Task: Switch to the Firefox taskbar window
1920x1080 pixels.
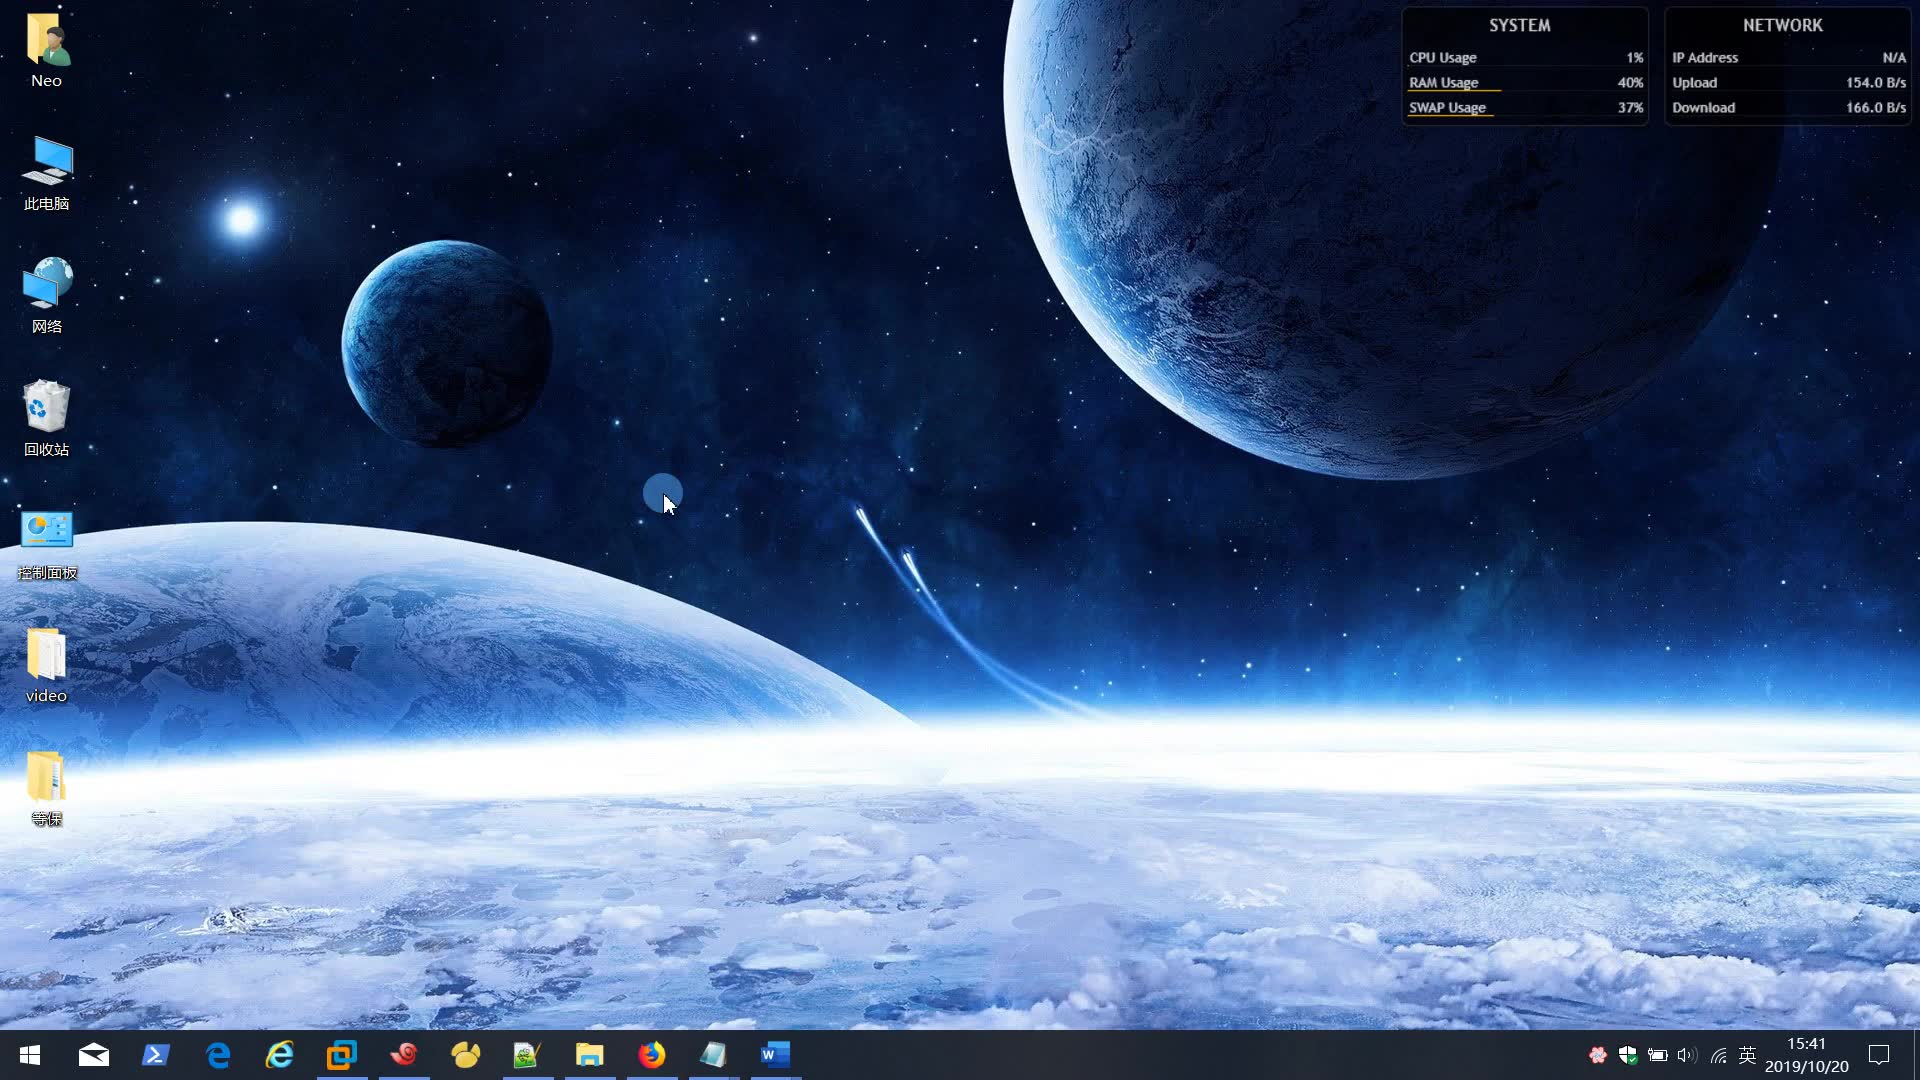Action: click(x=652, y=1055)
